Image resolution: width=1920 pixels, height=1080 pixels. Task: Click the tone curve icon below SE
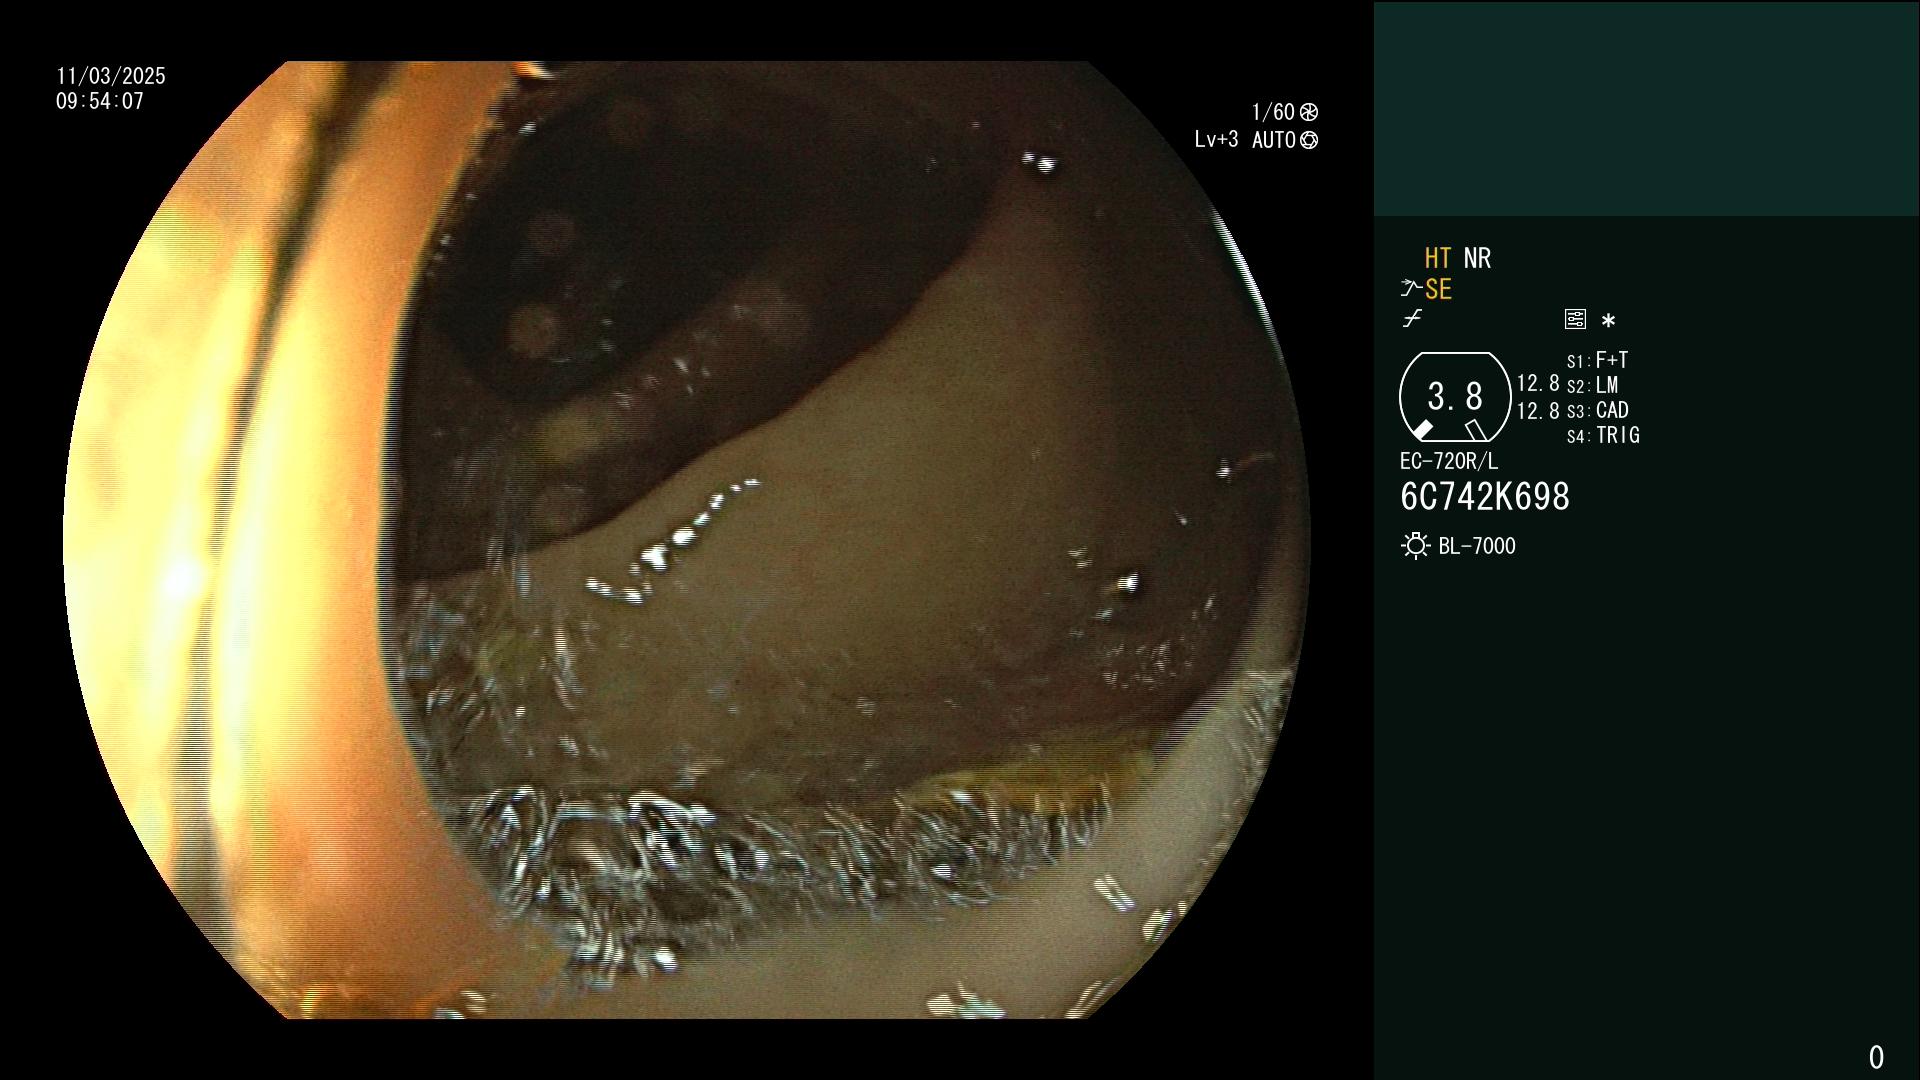click(x=1412, y=319)
